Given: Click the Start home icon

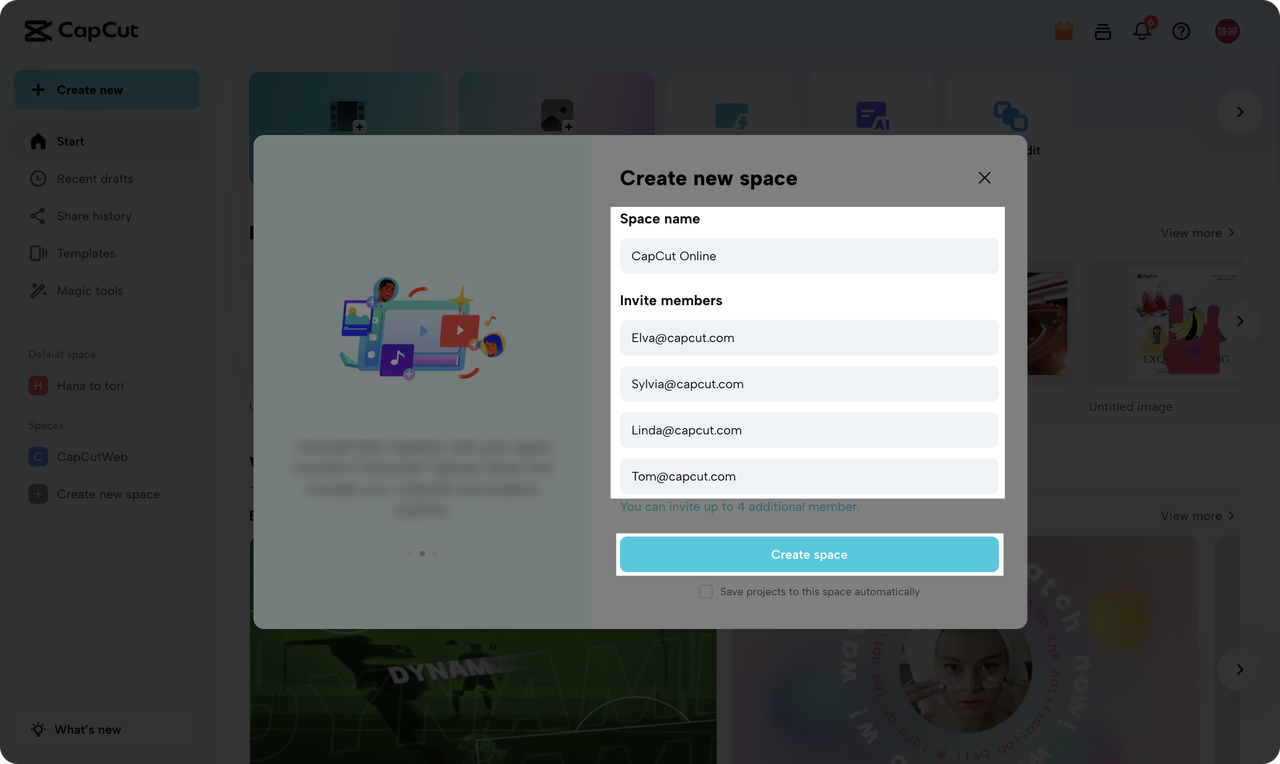Looking at the screenshot, I should pos(38,142).
